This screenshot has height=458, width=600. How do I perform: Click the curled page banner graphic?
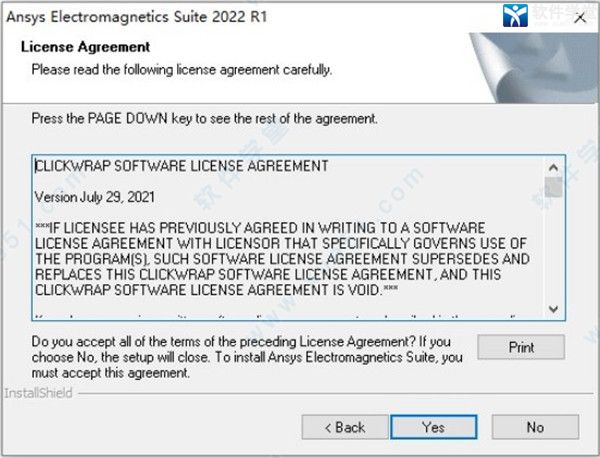click(x=534, y=68)
